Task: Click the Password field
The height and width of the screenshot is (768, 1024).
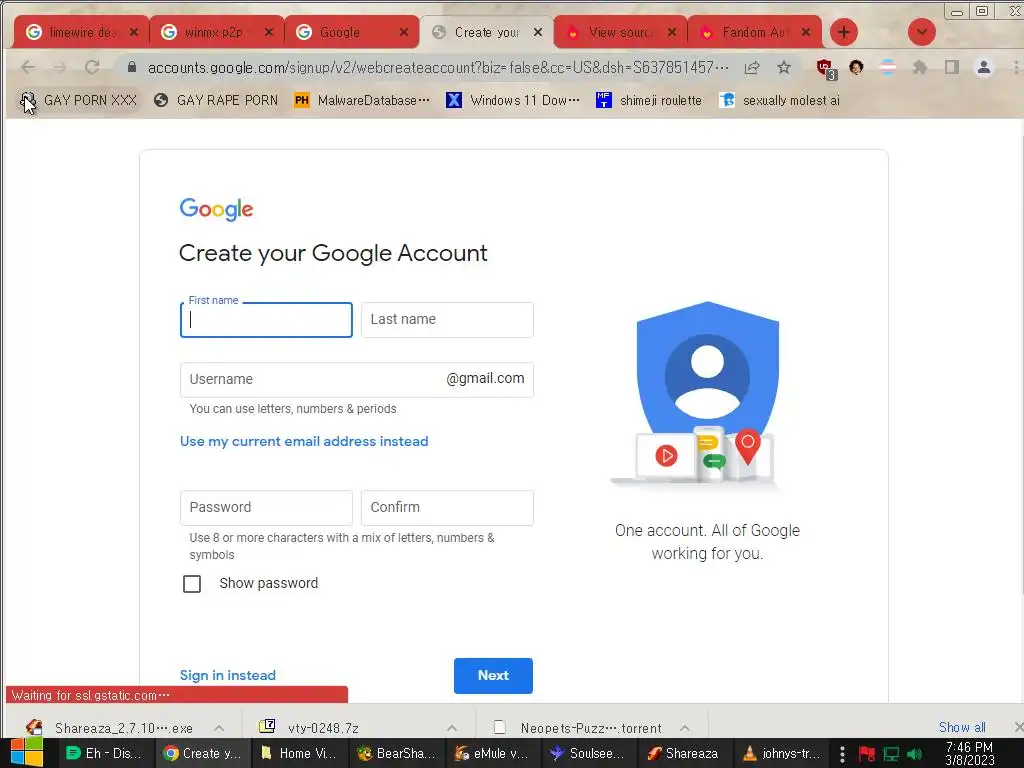Action: (x=266, y=507)
